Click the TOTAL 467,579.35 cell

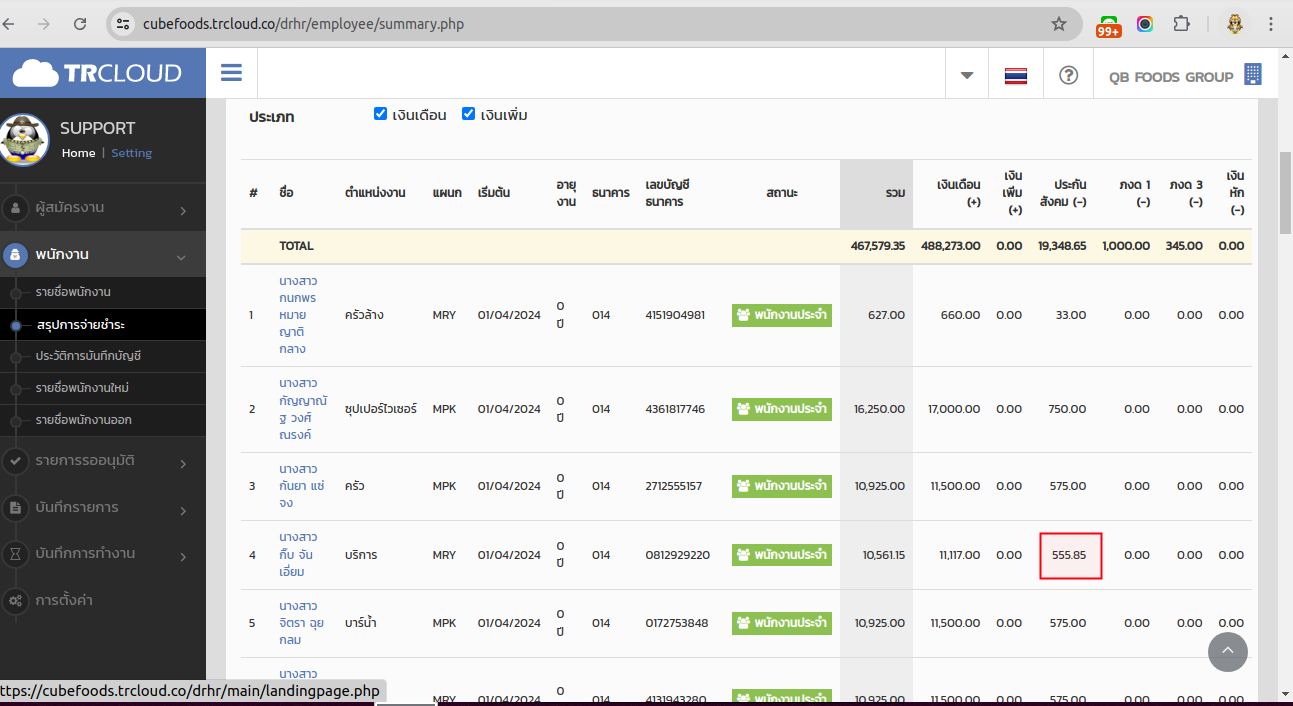point(879,246)
